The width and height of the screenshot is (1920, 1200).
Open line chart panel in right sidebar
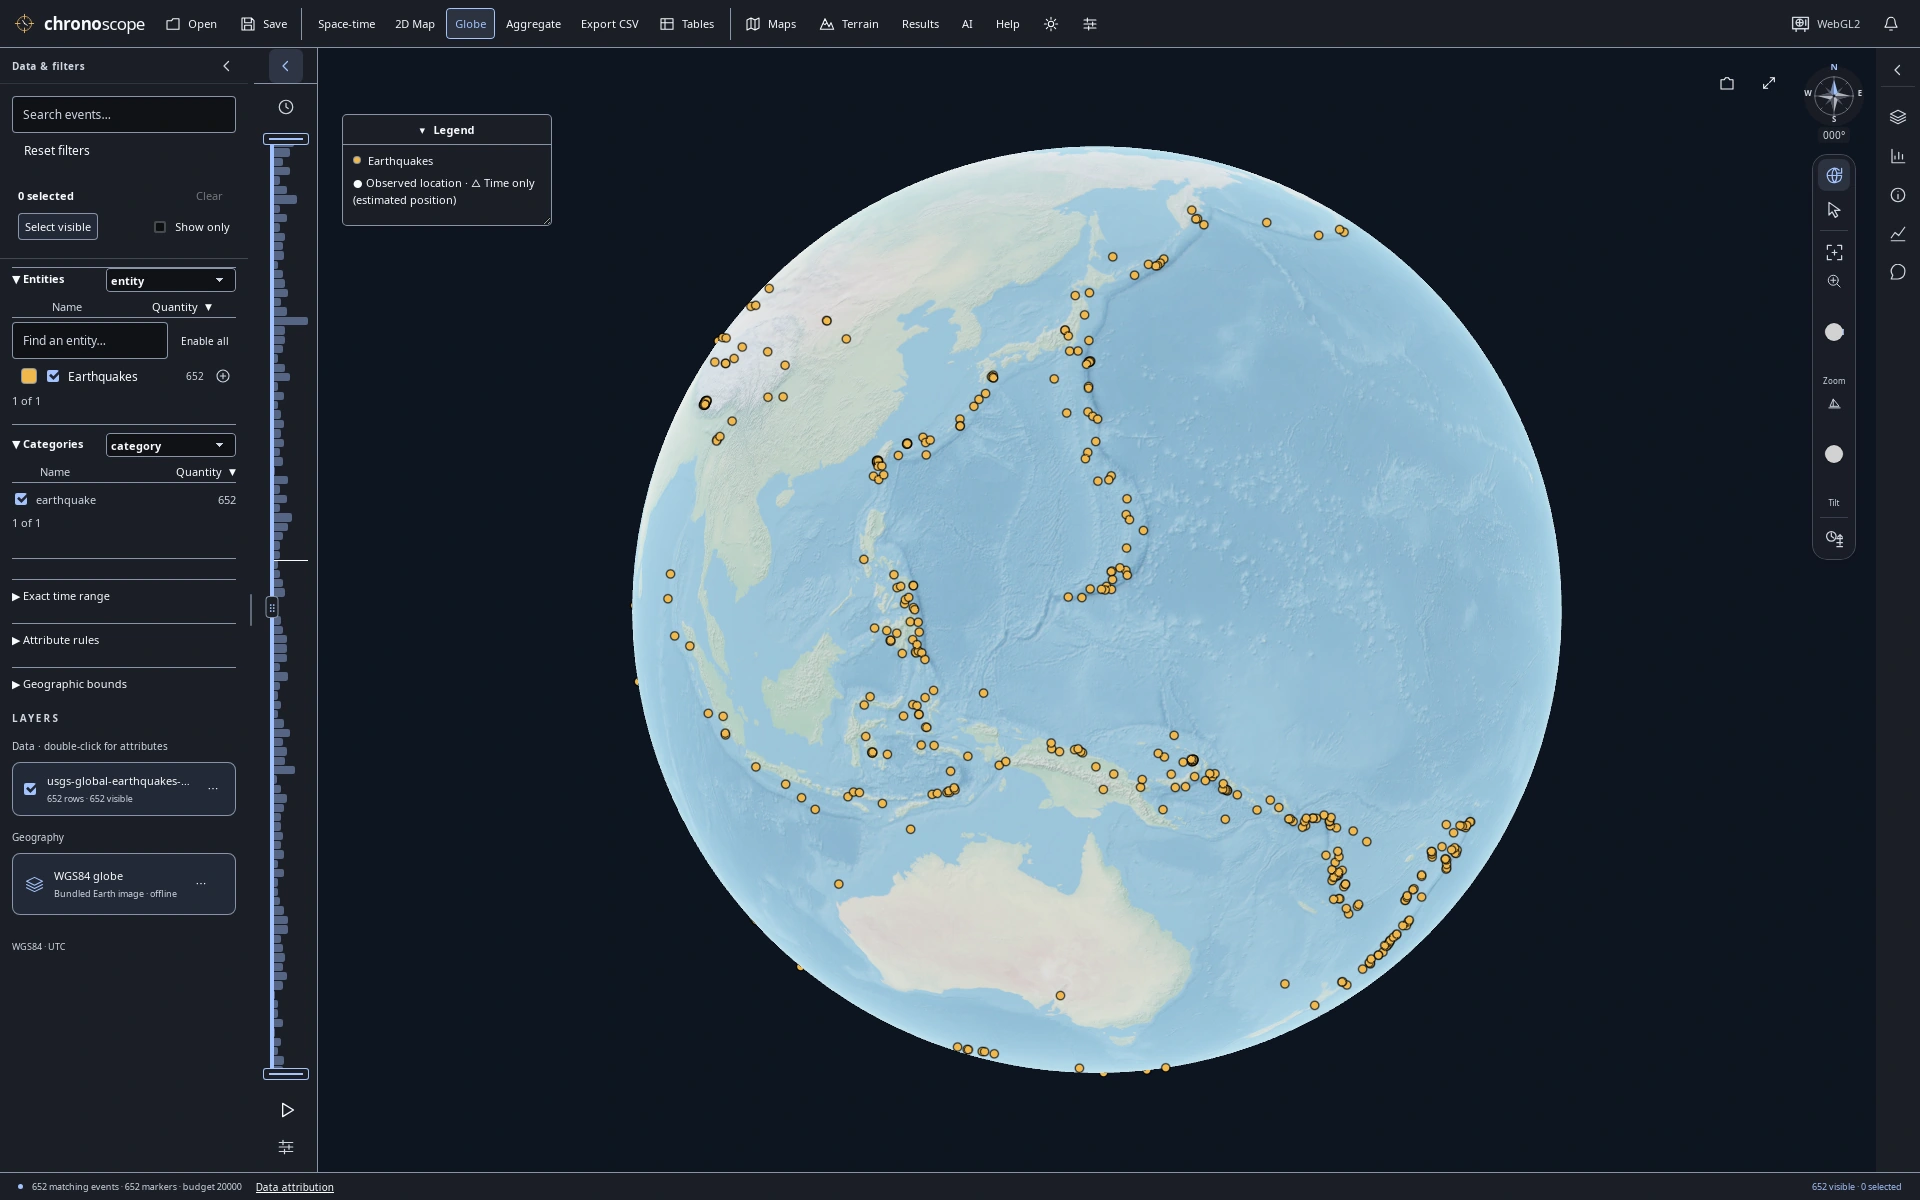coord(1898,234)
